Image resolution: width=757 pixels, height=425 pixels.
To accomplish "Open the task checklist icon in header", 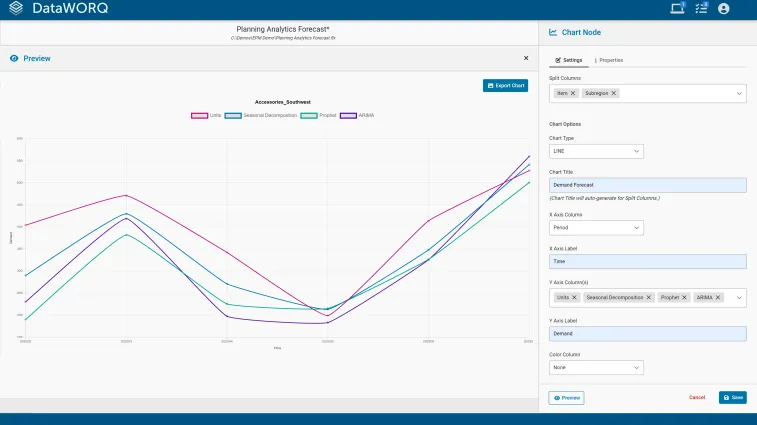I will tap(701, 8).
